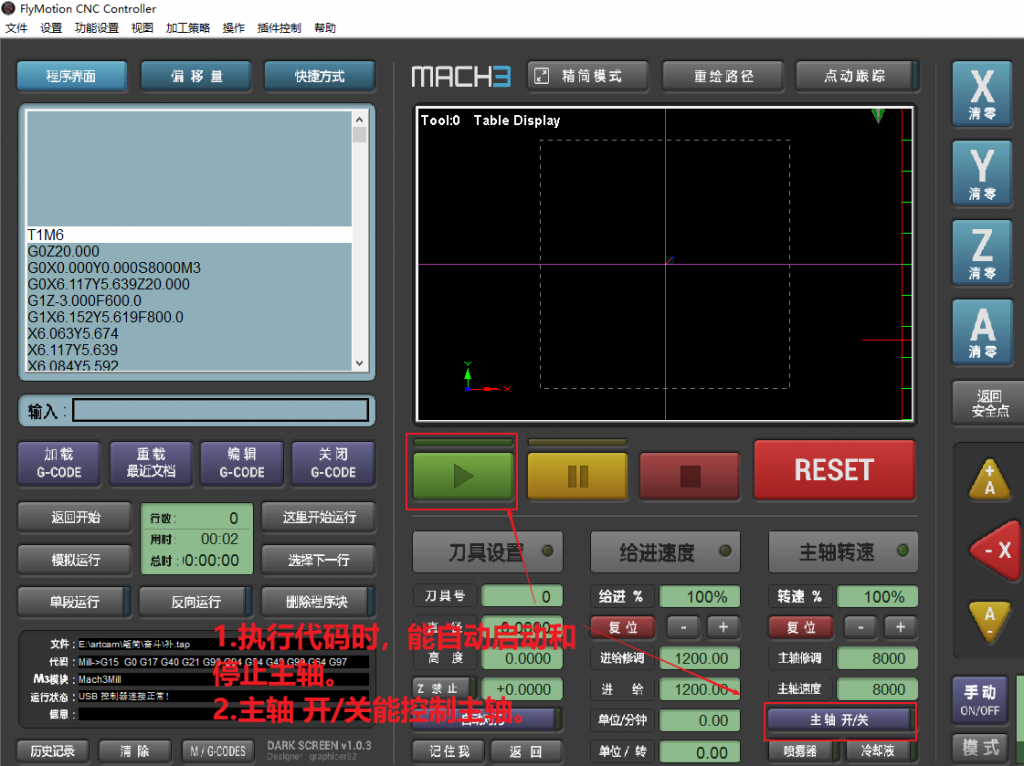Toggle the Z 禁止 inhibit button
The width and height of the screenshot is (1024, 766).
pos(444,689)
